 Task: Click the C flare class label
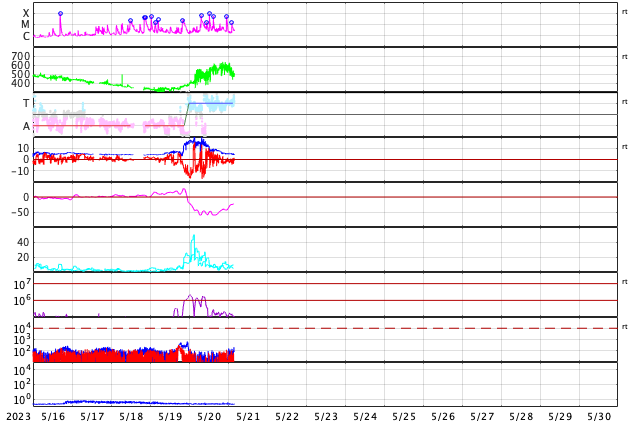[26, 36]
